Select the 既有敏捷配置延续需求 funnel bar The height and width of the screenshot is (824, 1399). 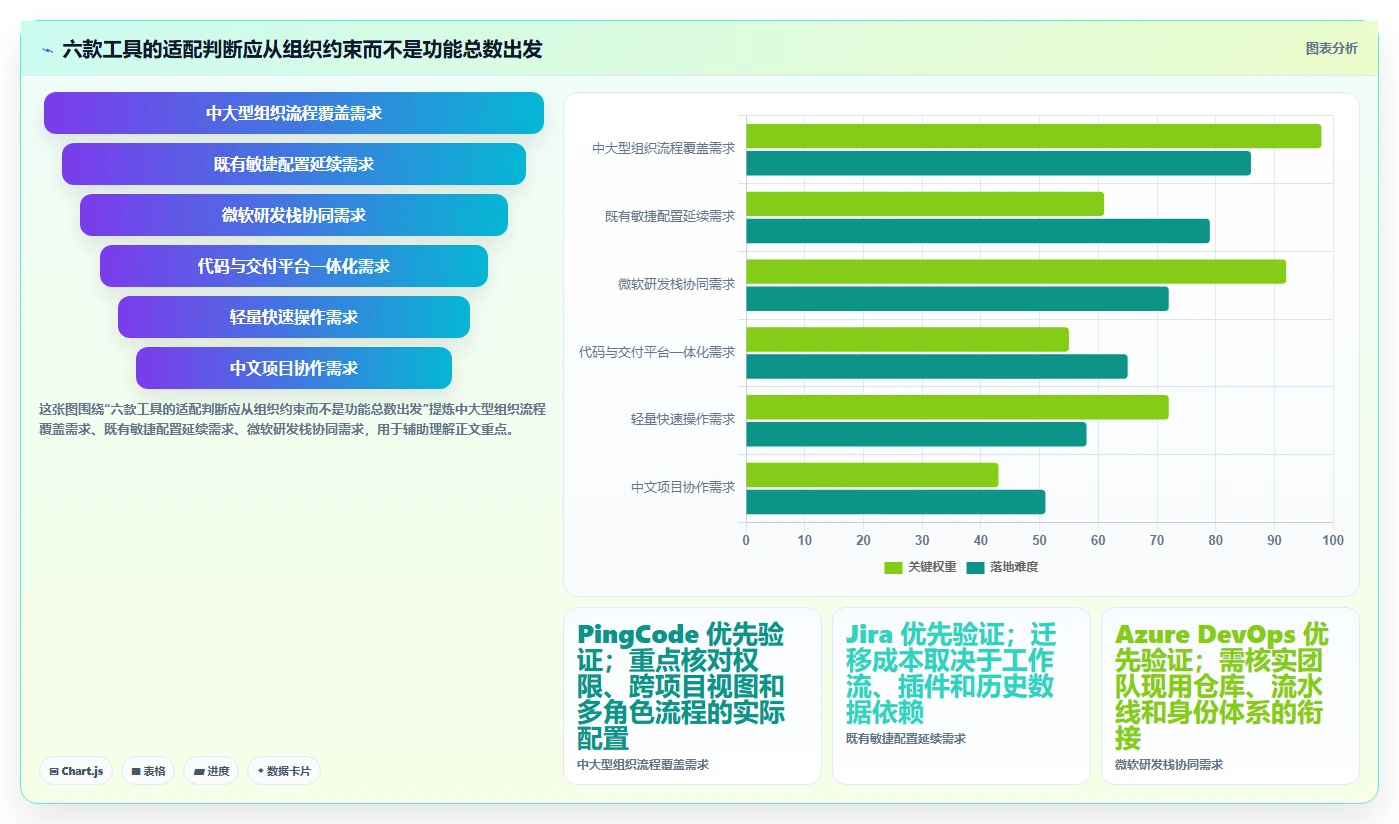click(294, 164)
